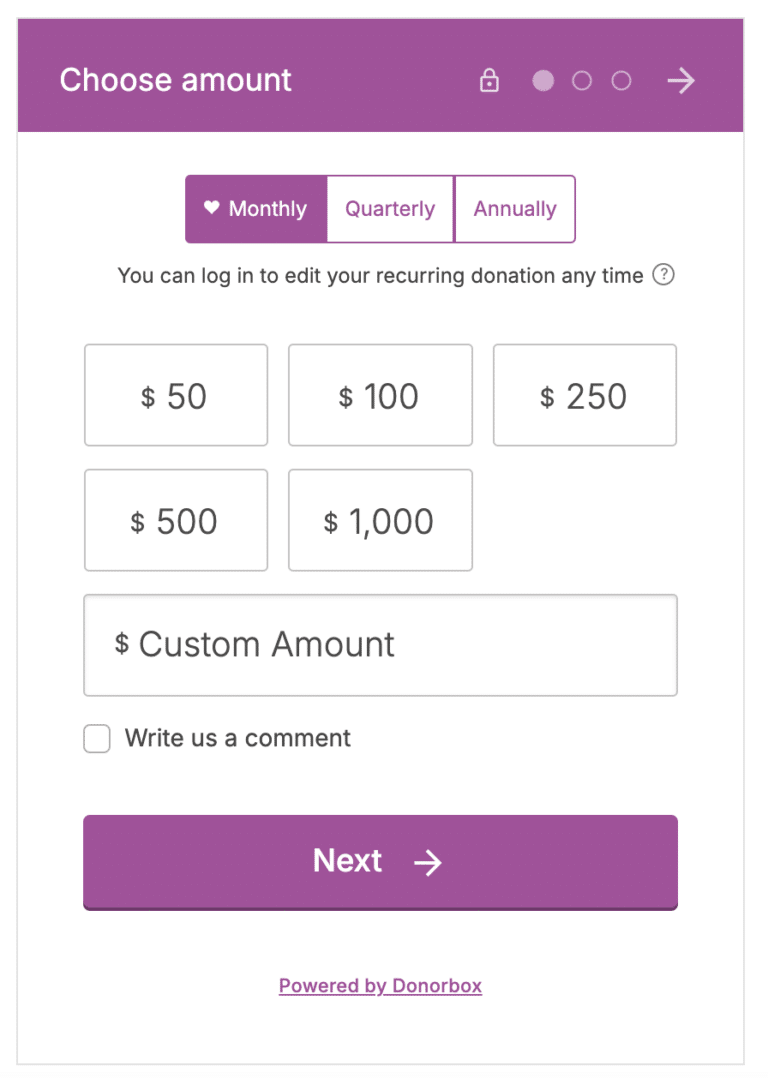Select the Monthly donation frequency tab
Screen dimensions: 768x1078
click(256, 208)
